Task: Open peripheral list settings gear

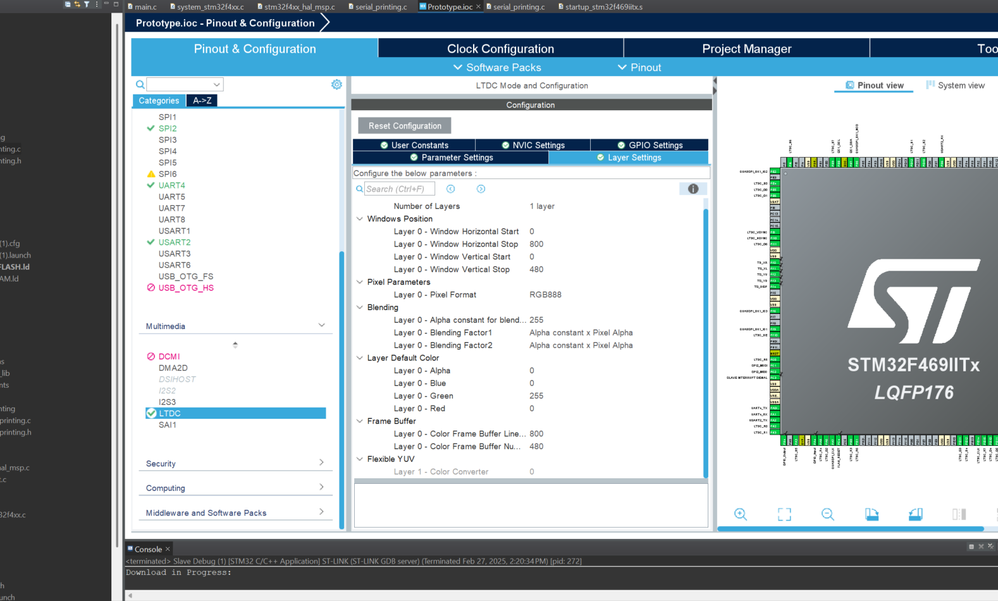Action: click(337, 84)
